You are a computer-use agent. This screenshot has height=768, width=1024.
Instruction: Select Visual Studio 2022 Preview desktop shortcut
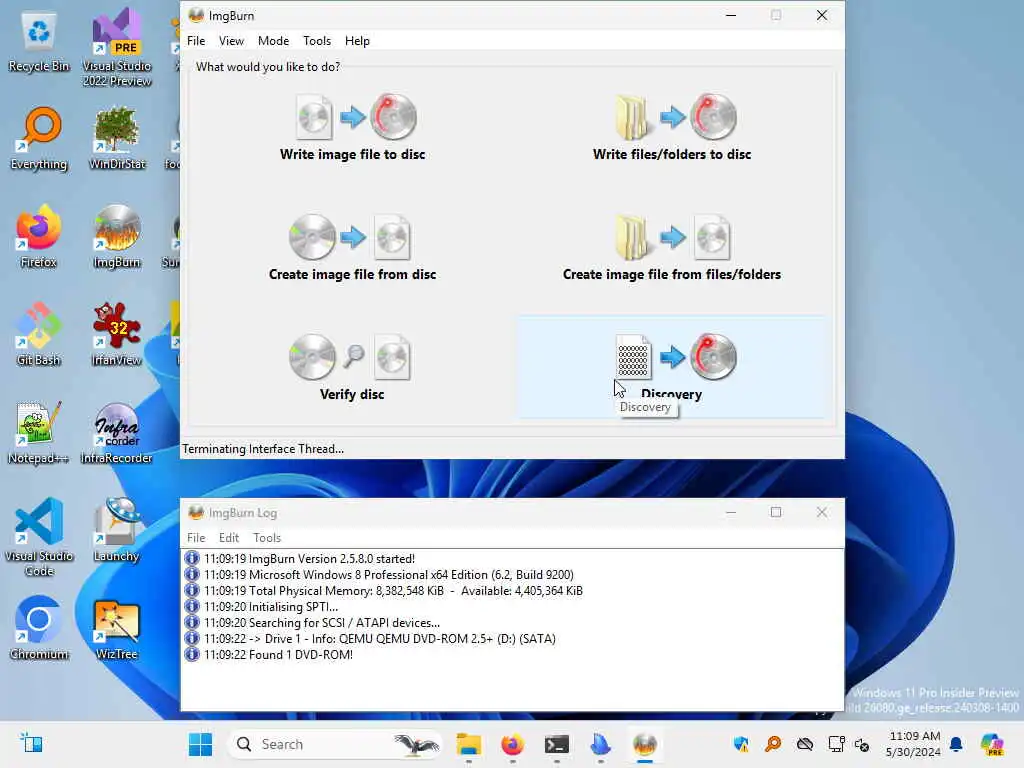(117, 48)
